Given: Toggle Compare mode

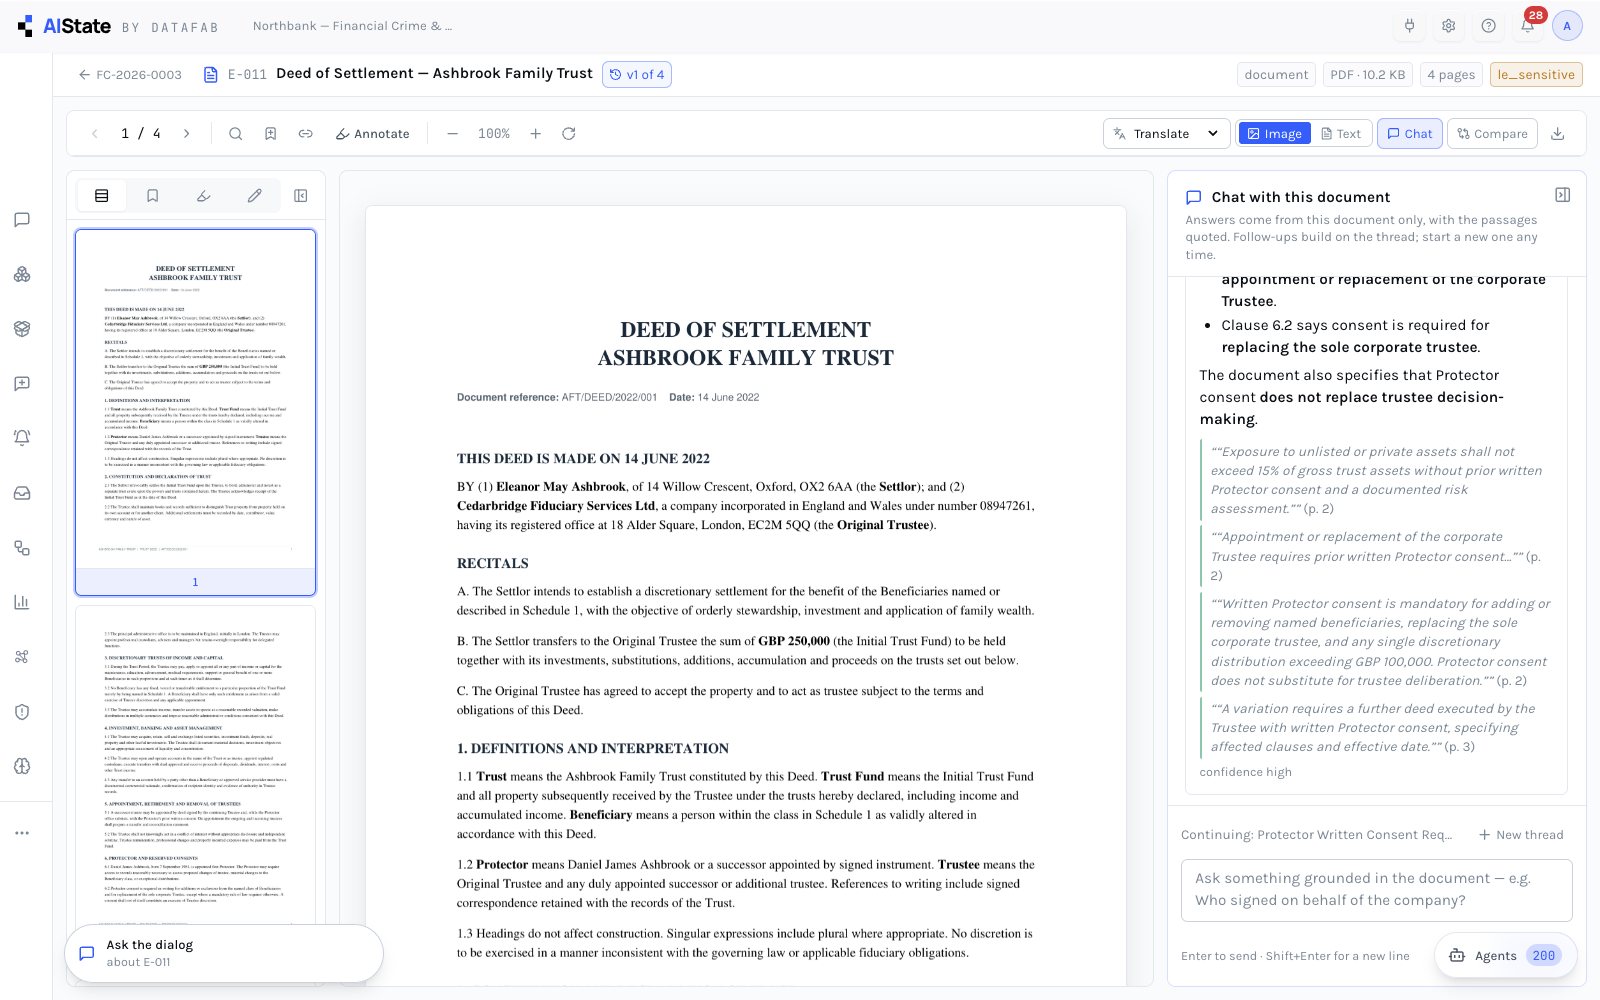Looking at the screenshot, I should 1492,133.
